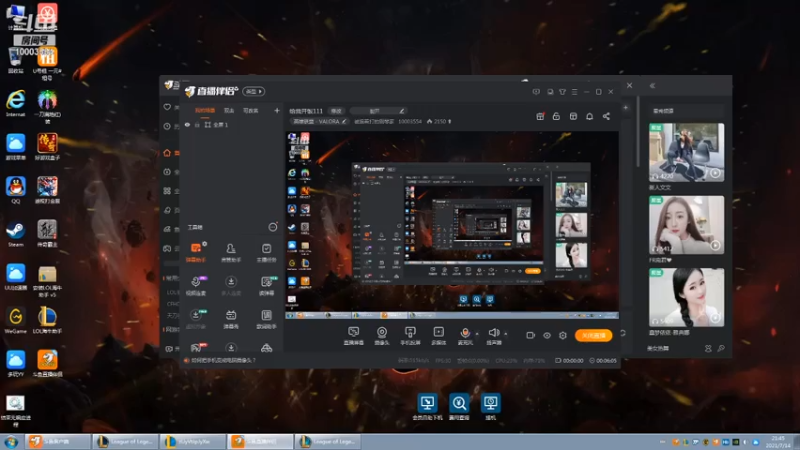Add a screen capture source from bottom bar
Image resolution: width=800 pixels, height=450 pixels.
pos(354,336)
